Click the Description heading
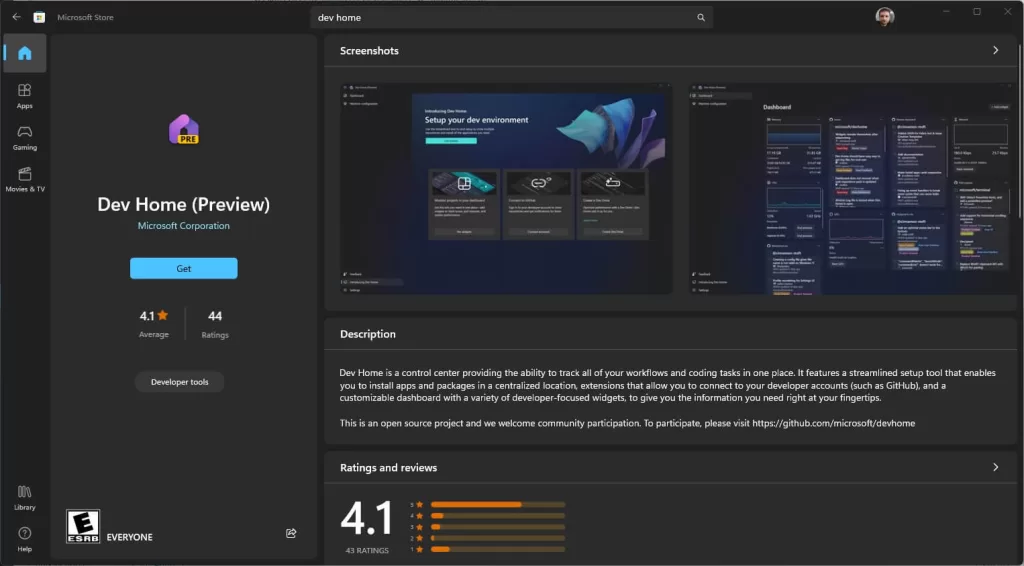1024x566 pixels. pos(368,334)
